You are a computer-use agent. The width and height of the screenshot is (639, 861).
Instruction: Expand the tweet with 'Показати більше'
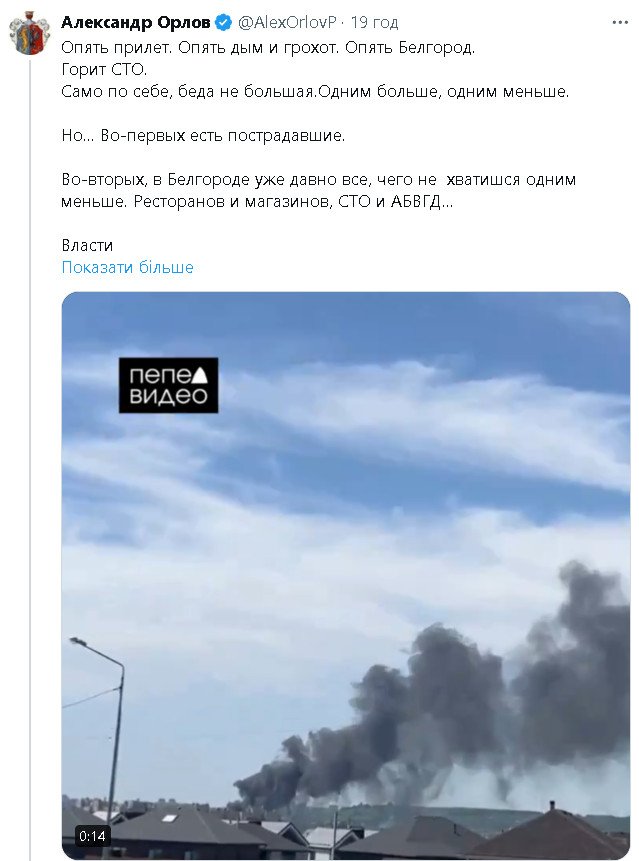pyautogui.click(x=127, y=267)
